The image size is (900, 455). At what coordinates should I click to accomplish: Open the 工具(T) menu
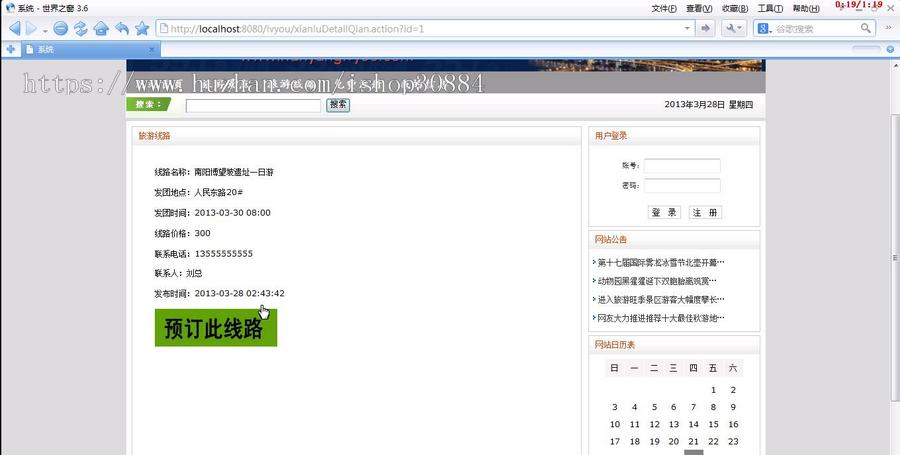pos(770,9)
